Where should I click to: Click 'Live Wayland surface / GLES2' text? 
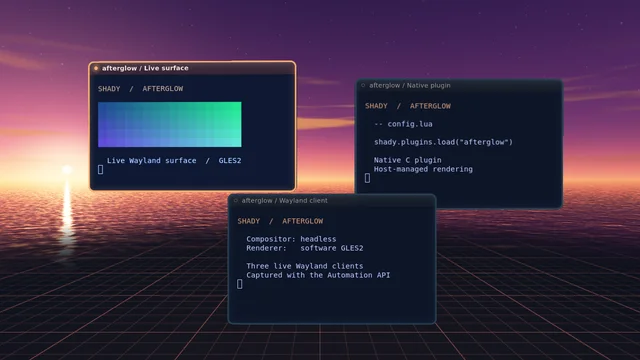[174, 160]
